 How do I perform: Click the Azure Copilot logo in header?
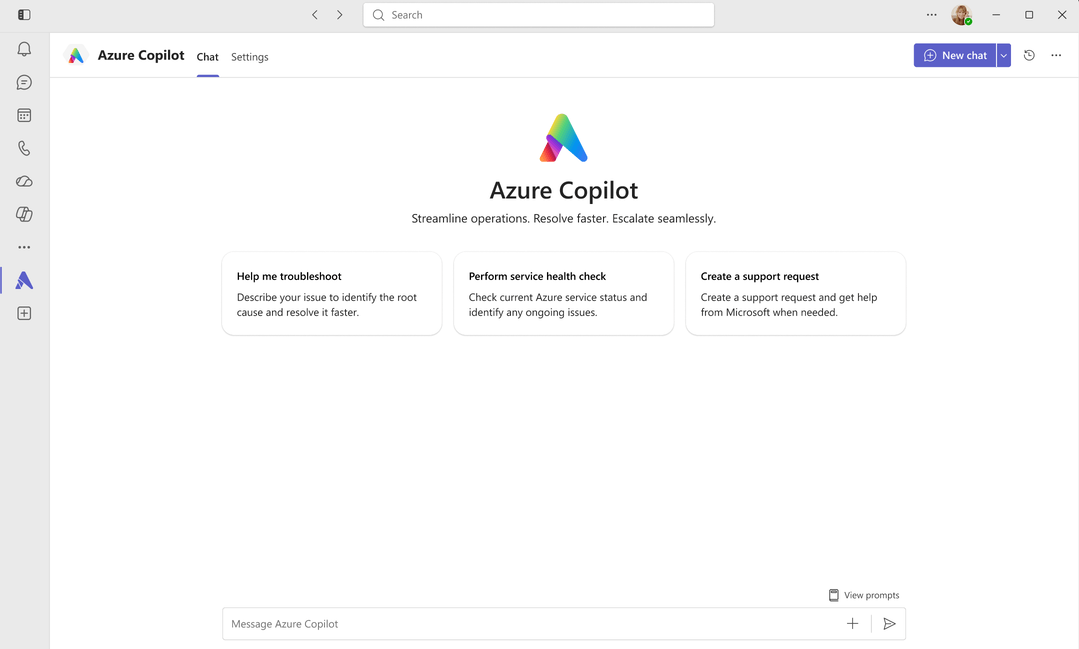(x=76, y=55)
